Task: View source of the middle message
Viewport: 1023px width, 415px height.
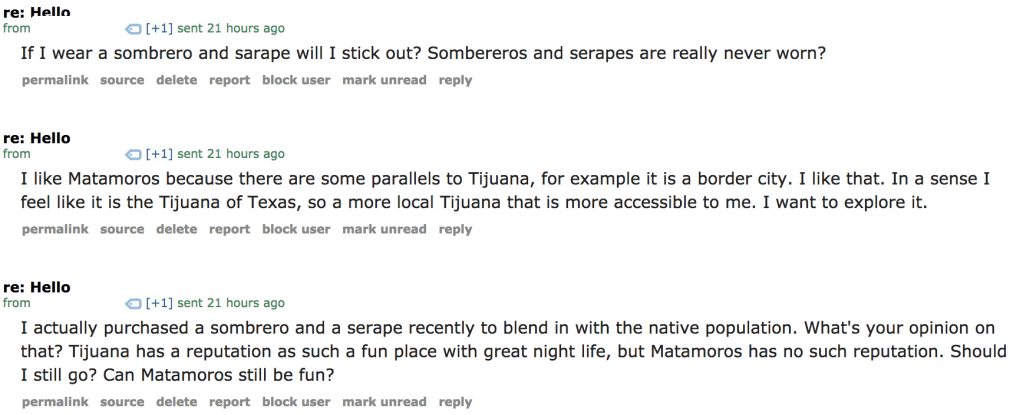Action: (122, 229)
